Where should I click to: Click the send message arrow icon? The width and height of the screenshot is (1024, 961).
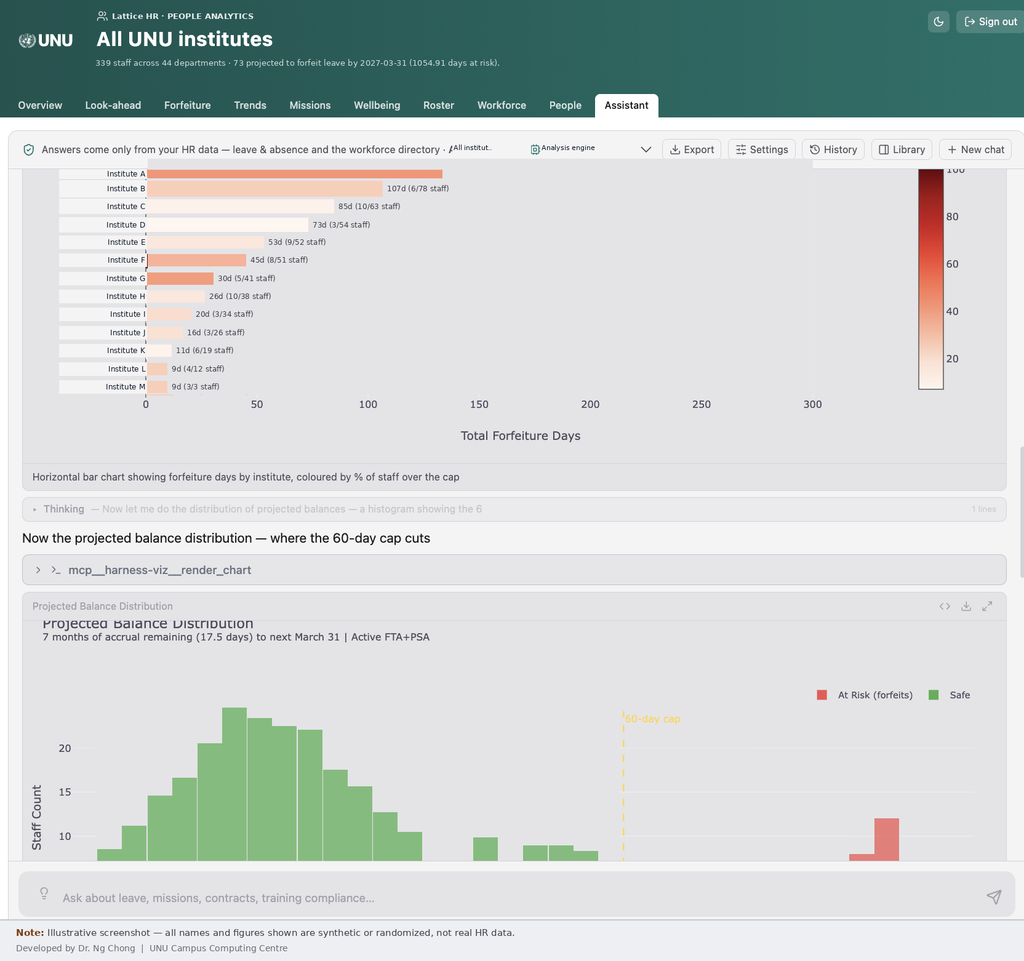pos(993,897)
